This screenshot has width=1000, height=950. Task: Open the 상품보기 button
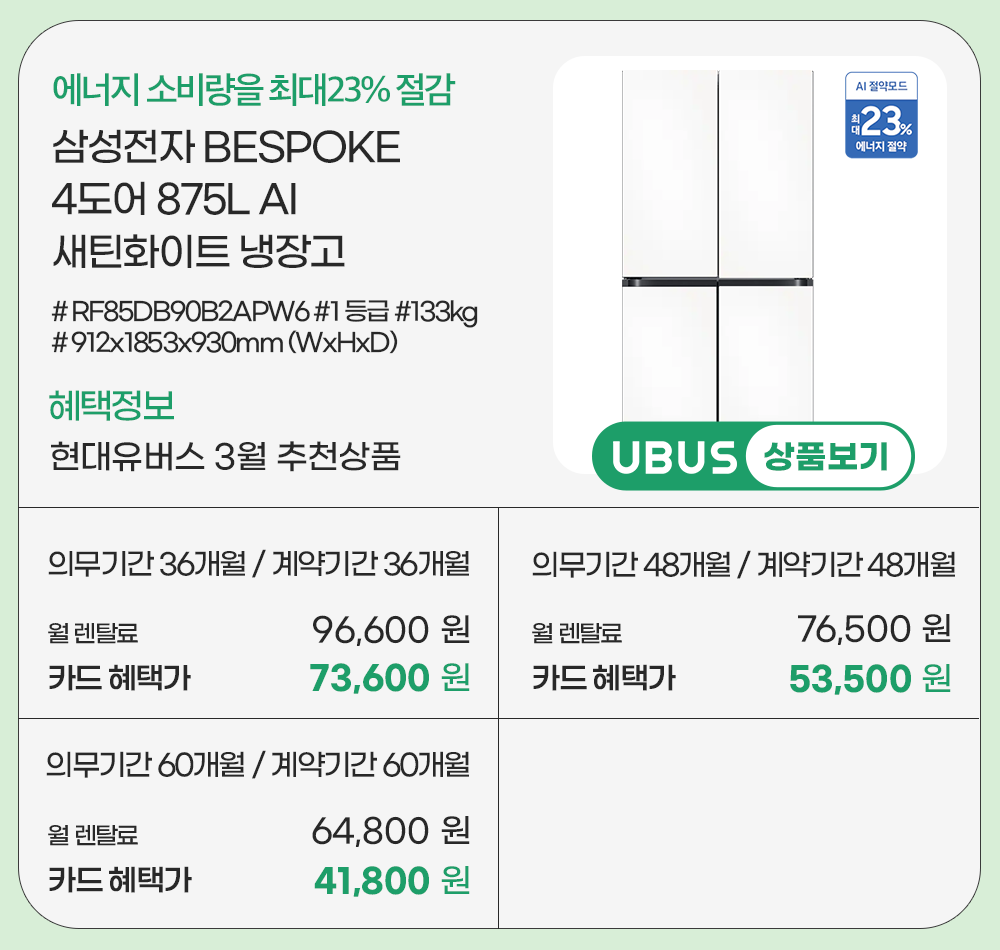click(826, 457)
